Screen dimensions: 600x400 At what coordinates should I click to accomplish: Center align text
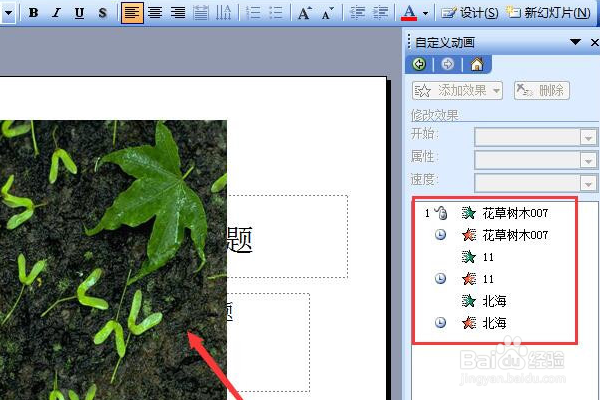pyautogui.click(x=155, y=13)
